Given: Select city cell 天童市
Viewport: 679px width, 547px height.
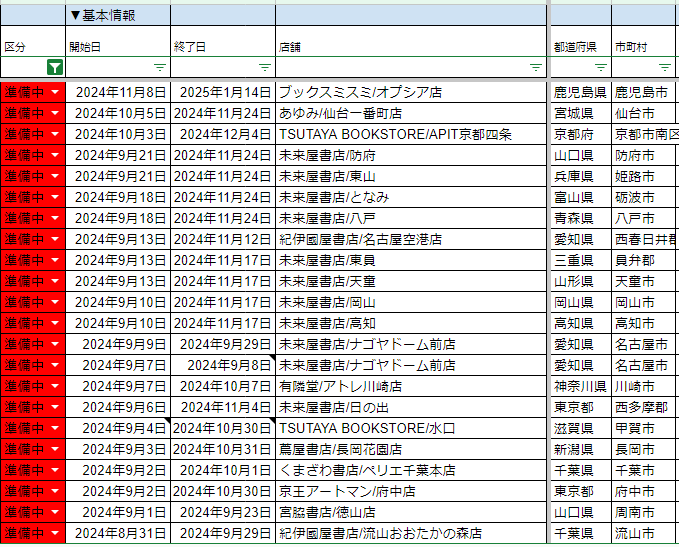Looking at the screenshot, I should (x=645, y=281).
